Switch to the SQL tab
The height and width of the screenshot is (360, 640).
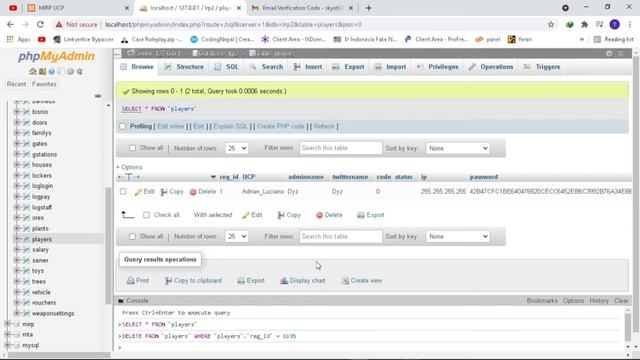227,67
